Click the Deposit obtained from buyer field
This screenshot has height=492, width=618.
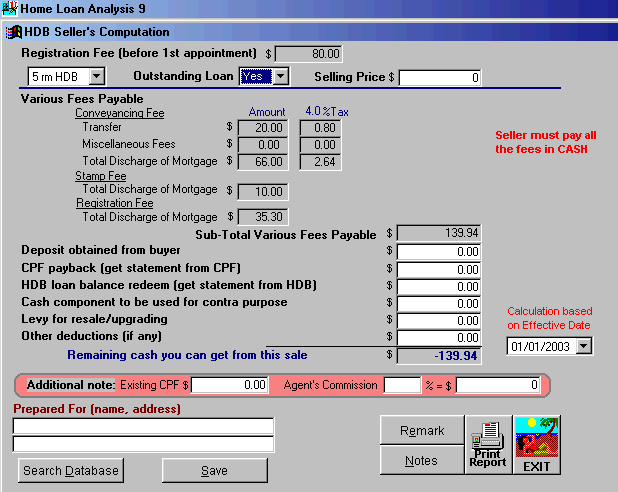click(x=438, y=252)
